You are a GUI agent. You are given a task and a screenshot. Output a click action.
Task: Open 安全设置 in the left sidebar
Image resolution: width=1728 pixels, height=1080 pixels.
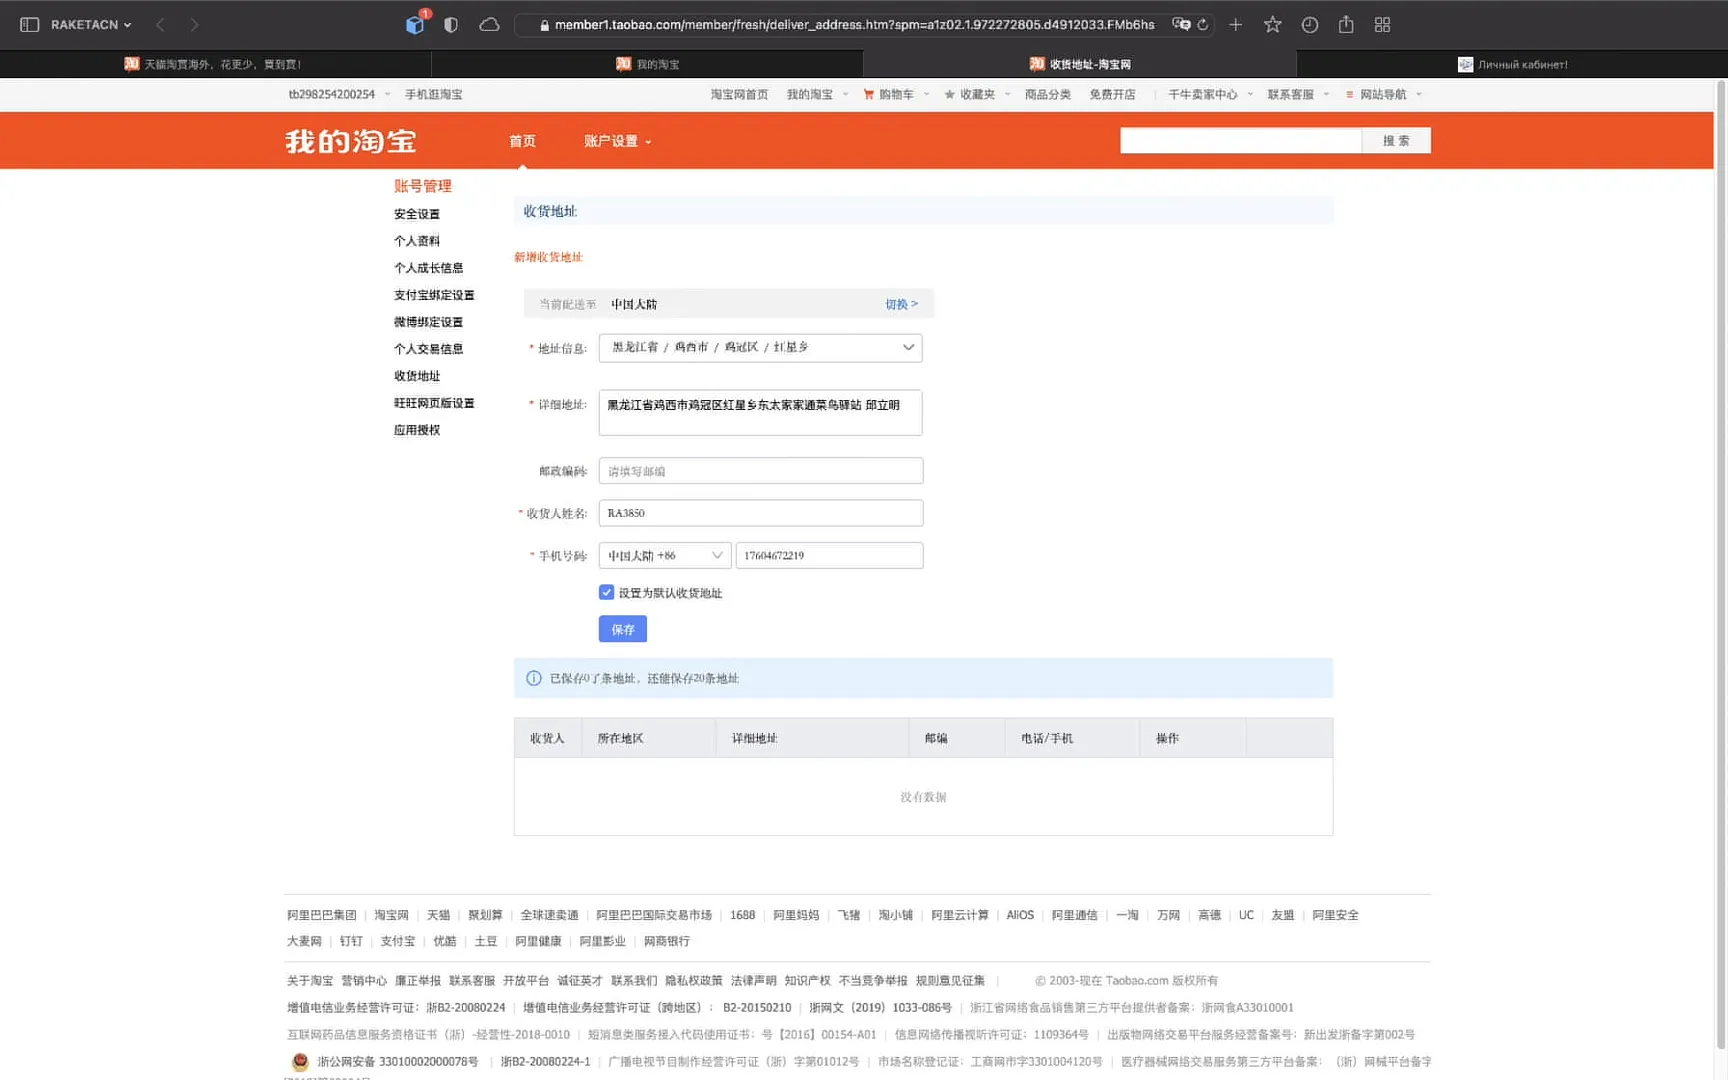point(416,214)
